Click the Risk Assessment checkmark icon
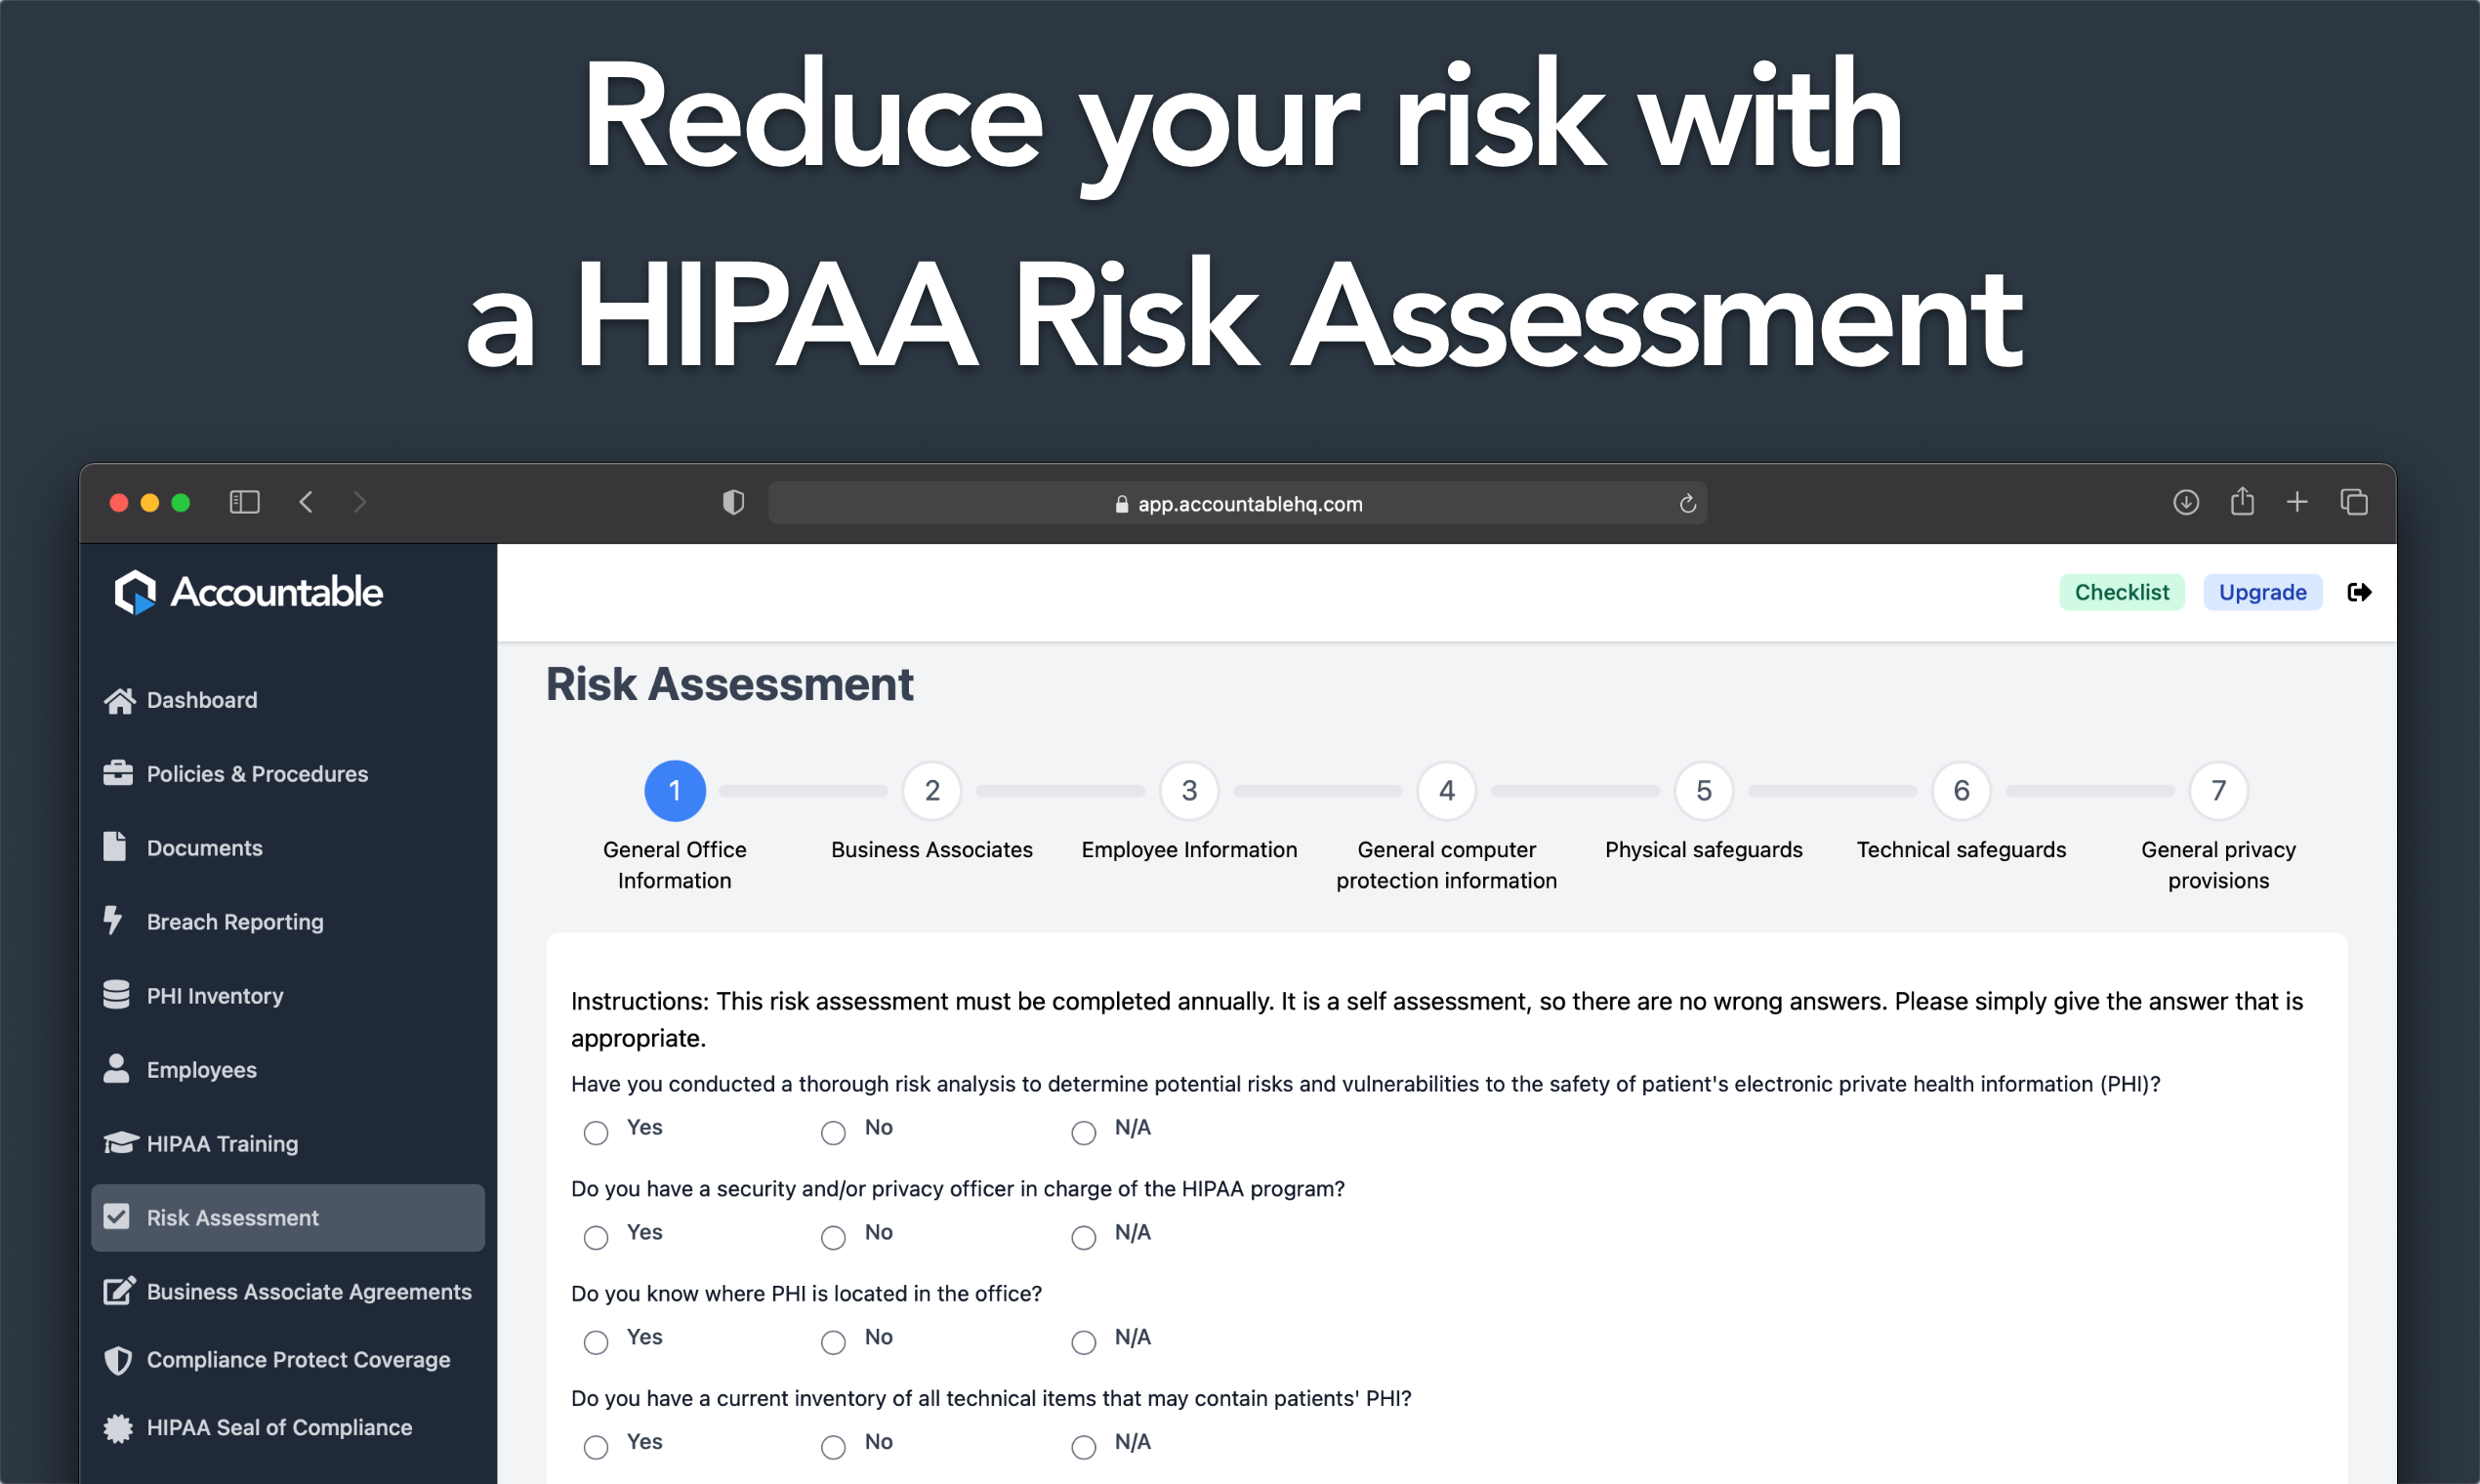2480x1484 pixels. point(116,1216)
